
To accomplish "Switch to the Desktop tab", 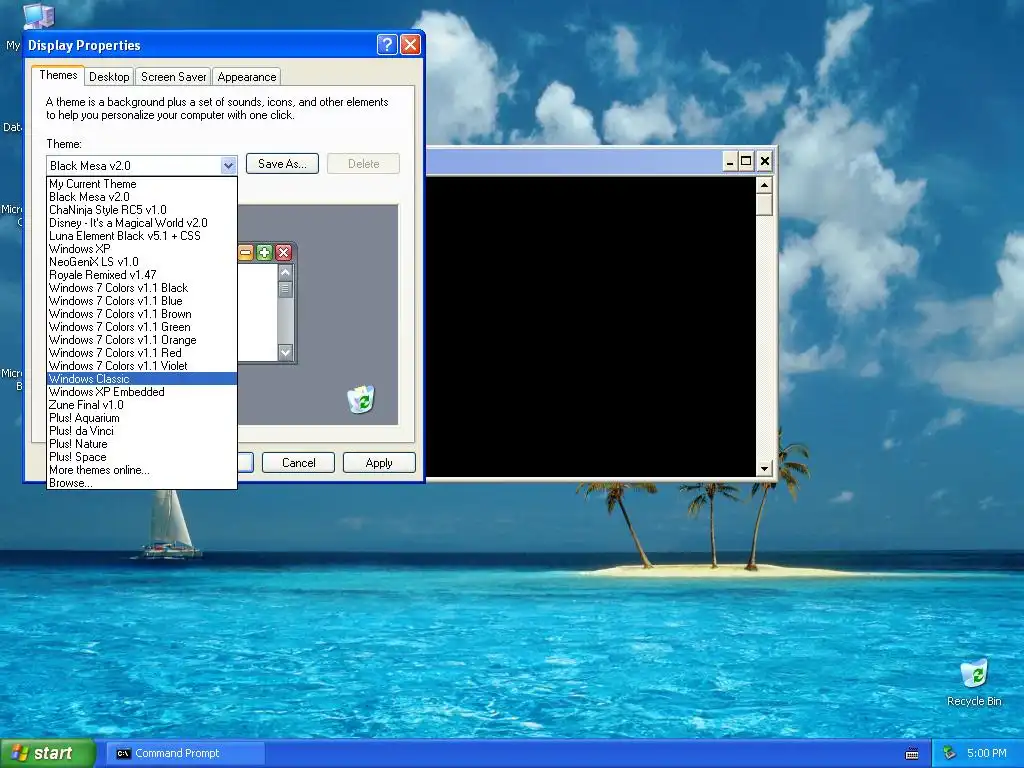I will (x=109, y=76).
